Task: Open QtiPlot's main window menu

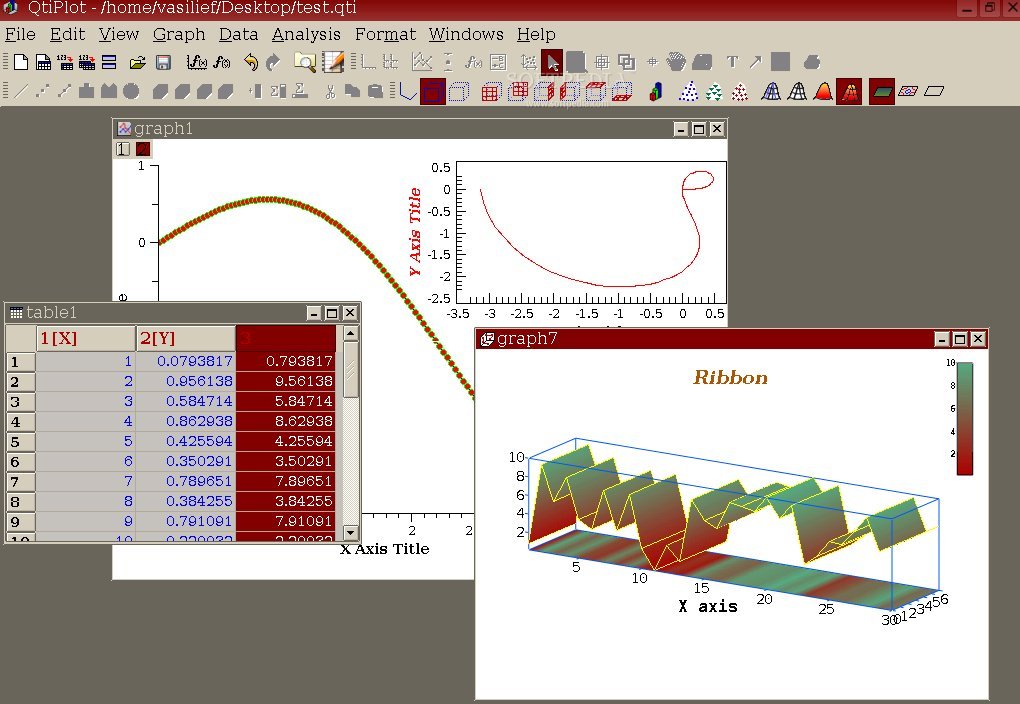Action: [9, 9]
